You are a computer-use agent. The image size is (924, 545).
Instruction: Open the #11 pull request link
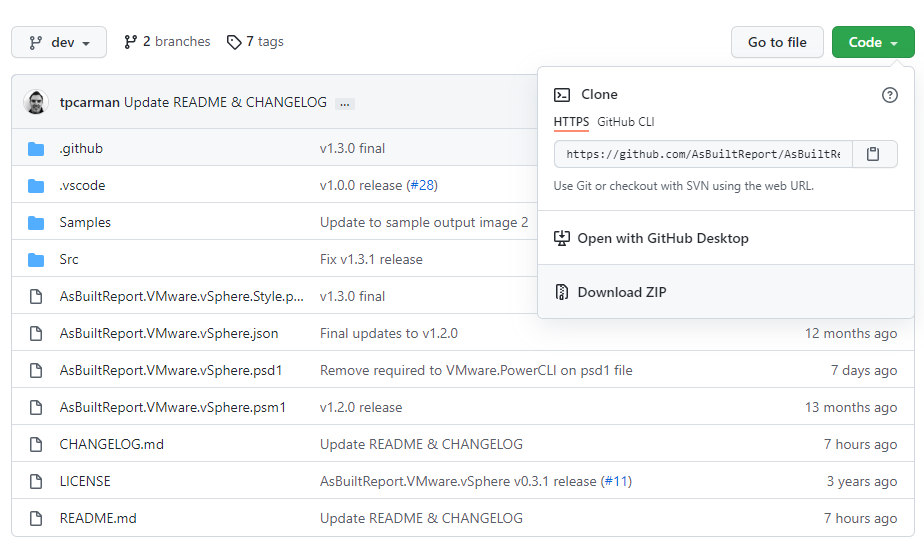(x=616, y=481)
